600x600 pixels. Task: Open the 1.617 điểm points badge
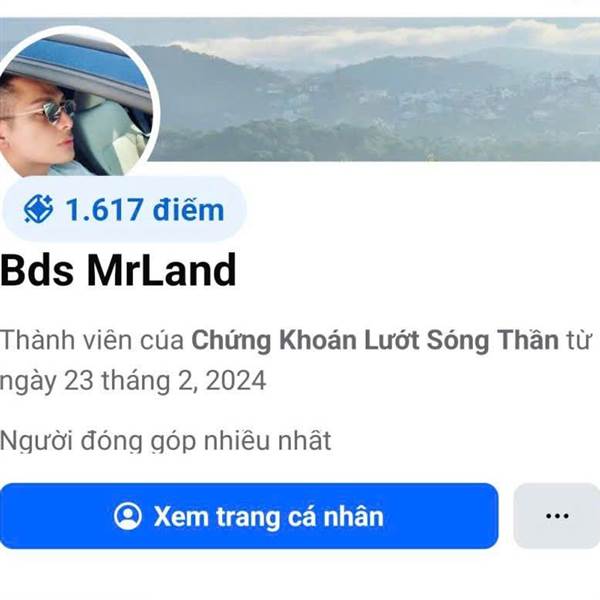pyautogui.click(x=124, y=209)
